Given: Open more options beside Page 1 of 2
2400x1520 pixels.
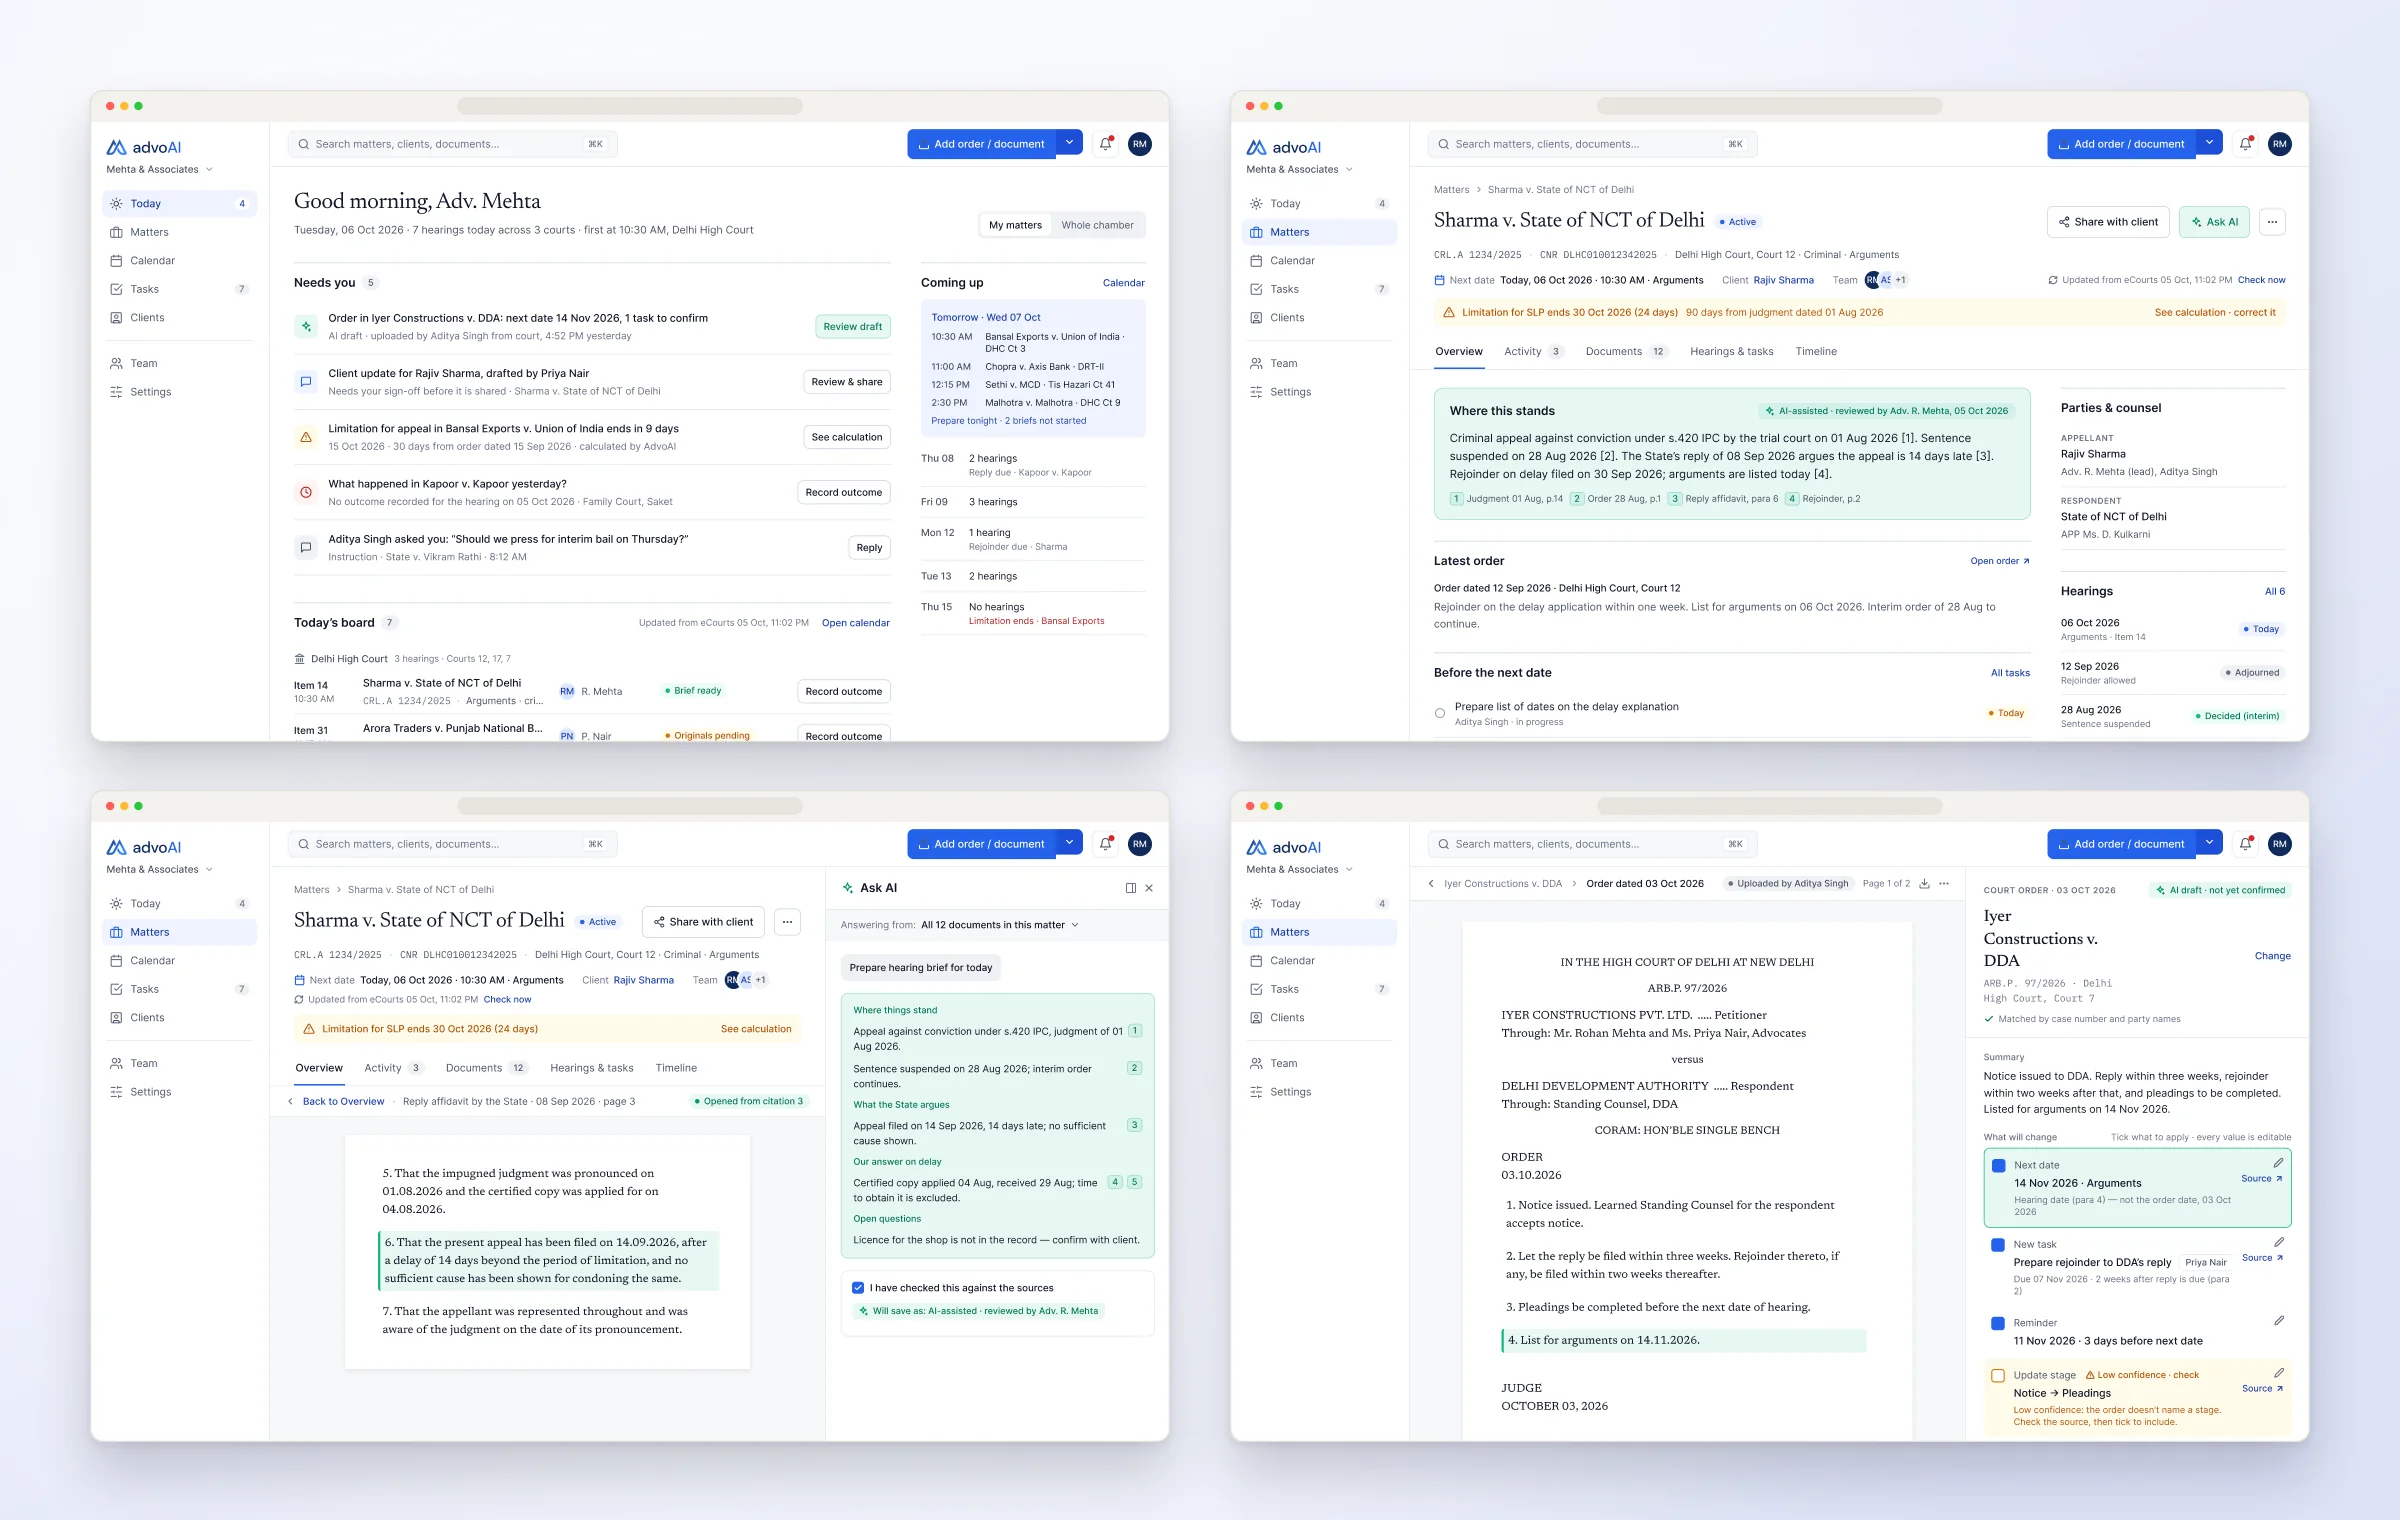Looking at the screenshot, I should coord(1944,884).
